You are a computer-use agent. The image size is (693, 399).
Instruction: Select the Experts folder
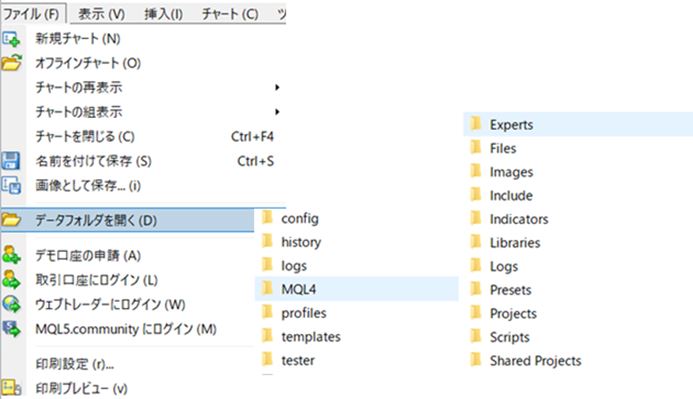[578, 124]
